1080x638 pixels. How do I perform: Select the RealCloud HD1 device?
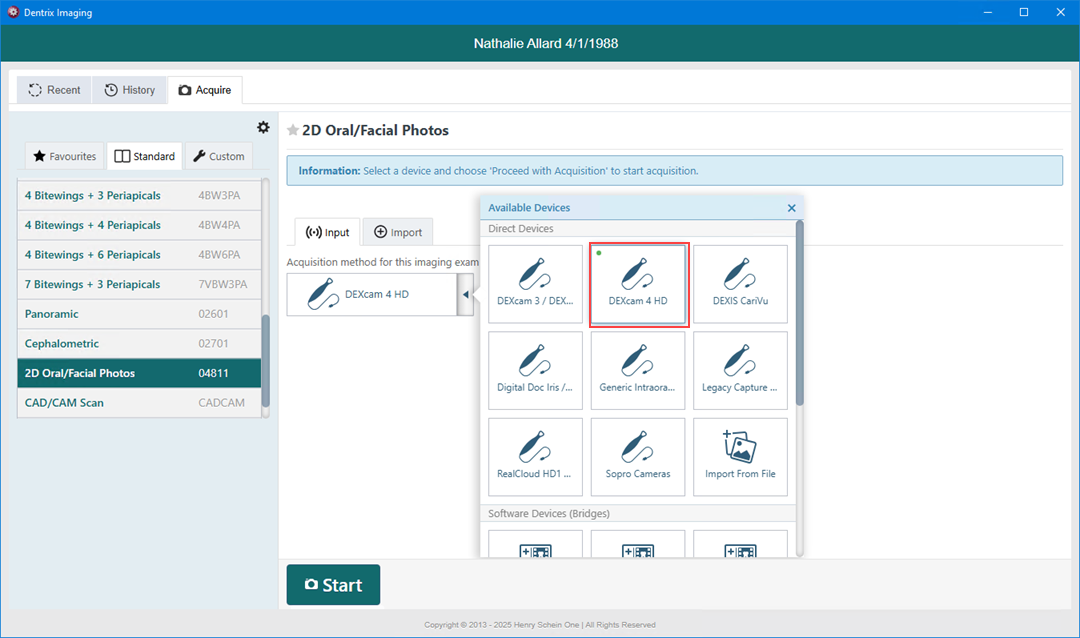tap(535, 457)
